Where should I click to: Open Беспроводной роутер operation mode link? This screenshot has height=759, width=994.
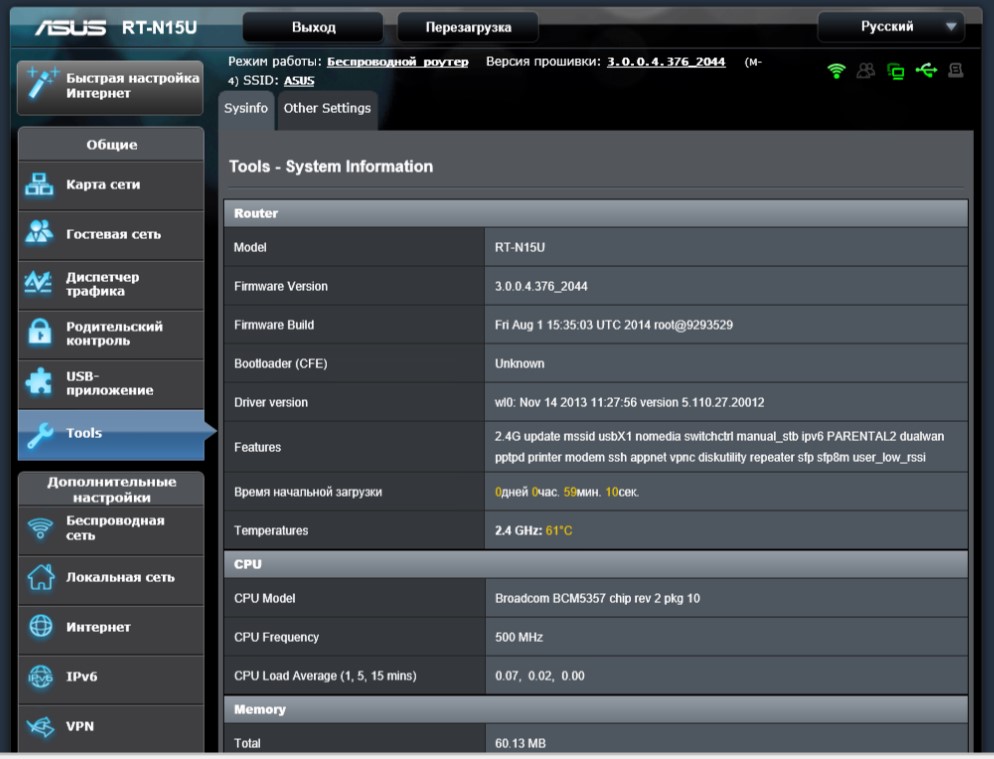point(398,62)
